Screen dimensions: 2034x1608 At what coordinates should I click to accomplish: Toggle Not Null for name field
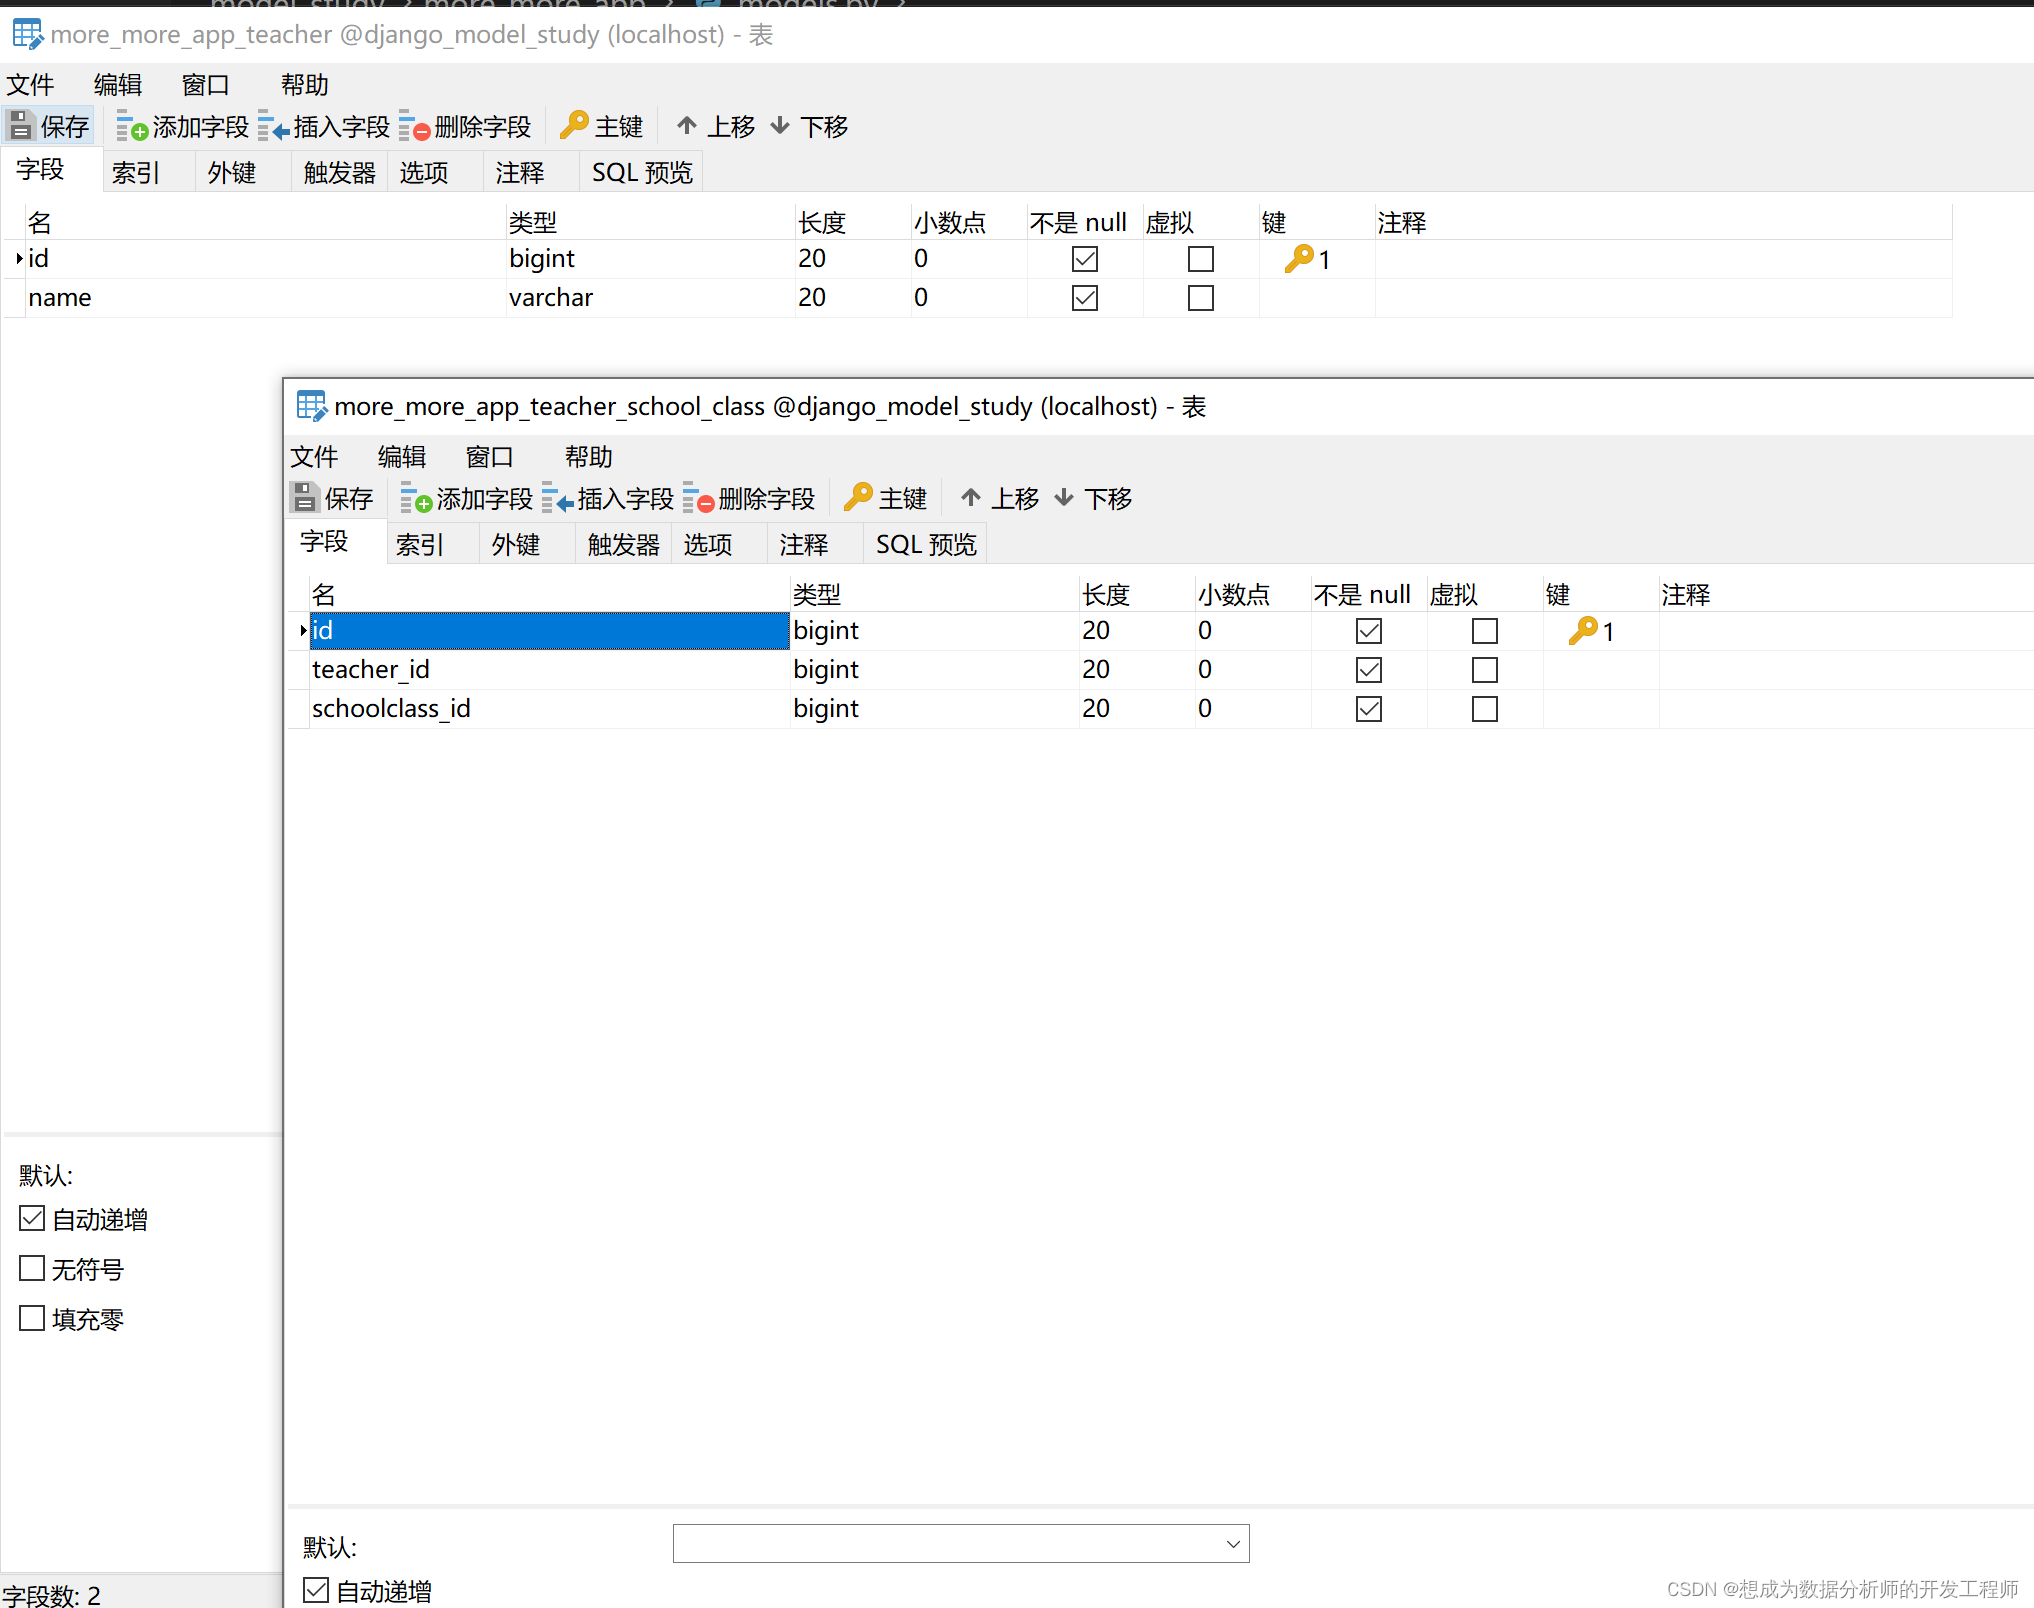(1085, 298)
